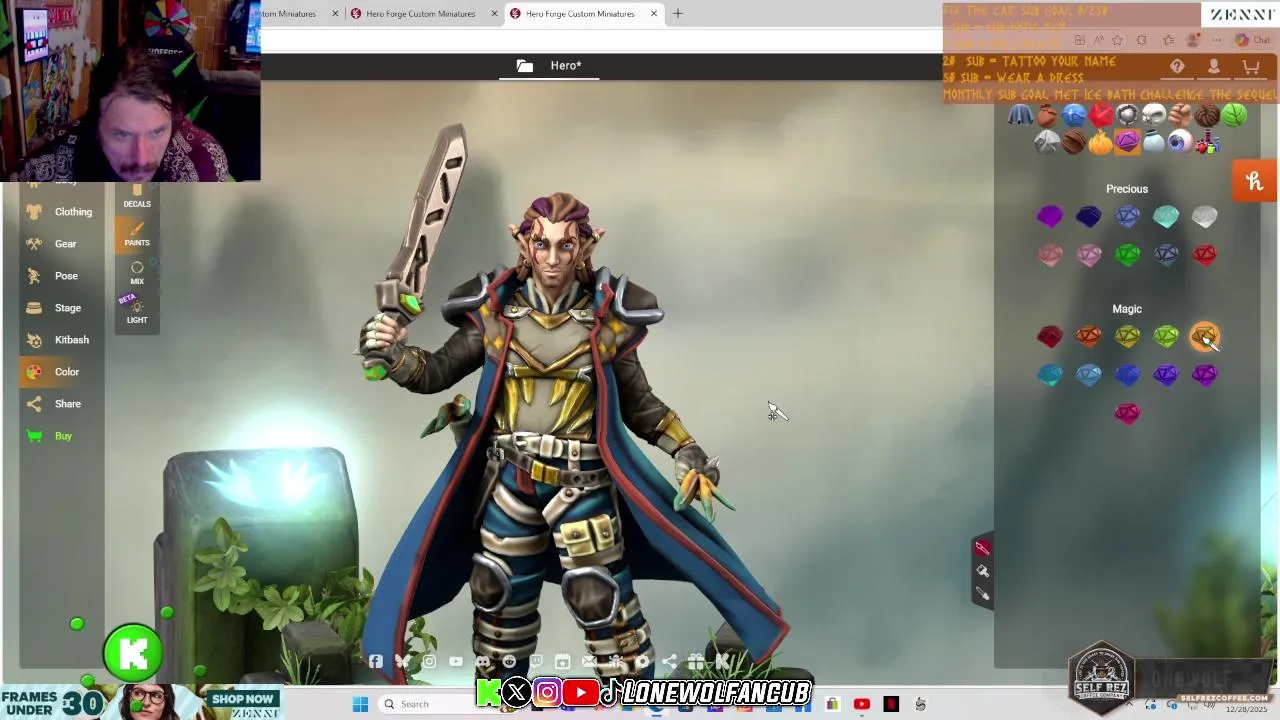
Task: Apply the teal Precious gem swatch
Action: (1166, 217)
